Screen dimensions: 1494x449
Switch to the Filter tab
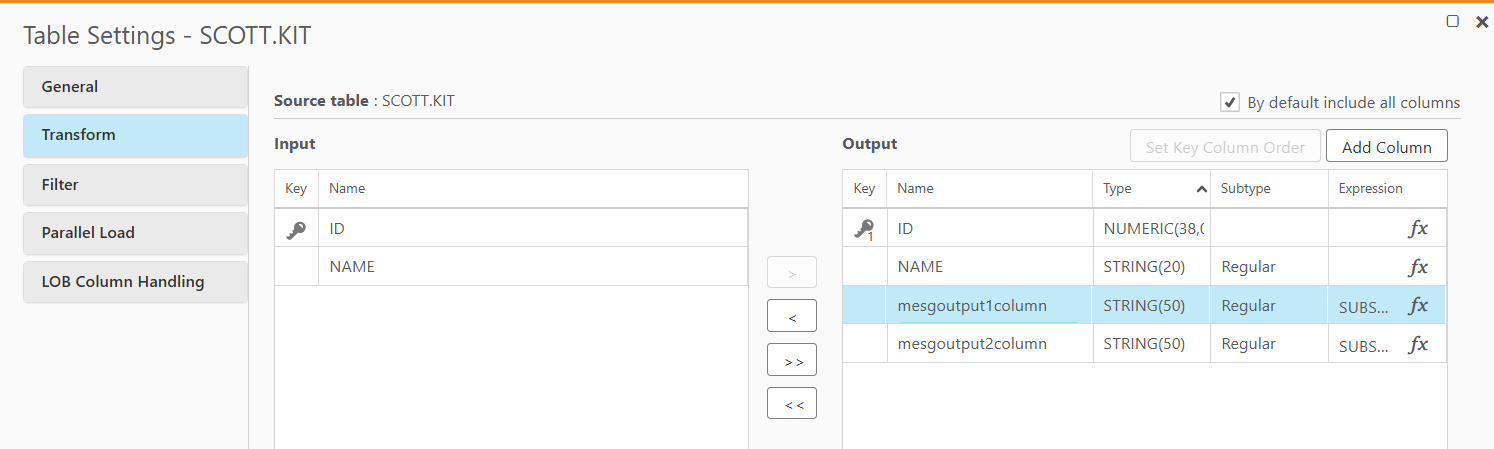pos(135,185)
